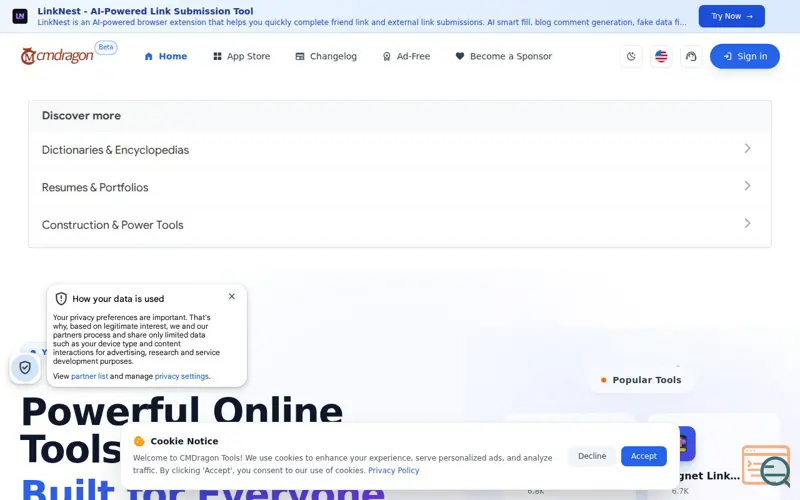Expand Dictionaries & Encyclopedias chevron

(x=747, y=148)
